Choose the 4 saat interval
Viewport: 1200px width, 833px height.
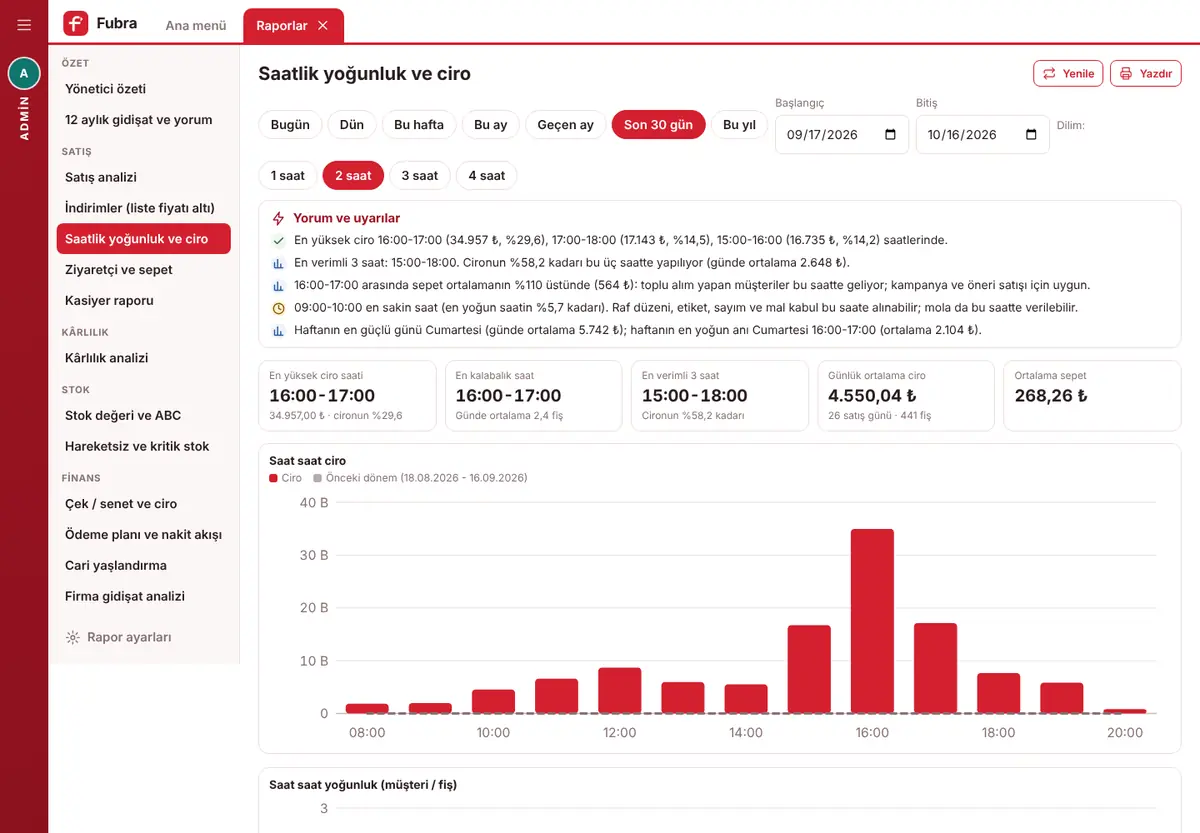487,175
